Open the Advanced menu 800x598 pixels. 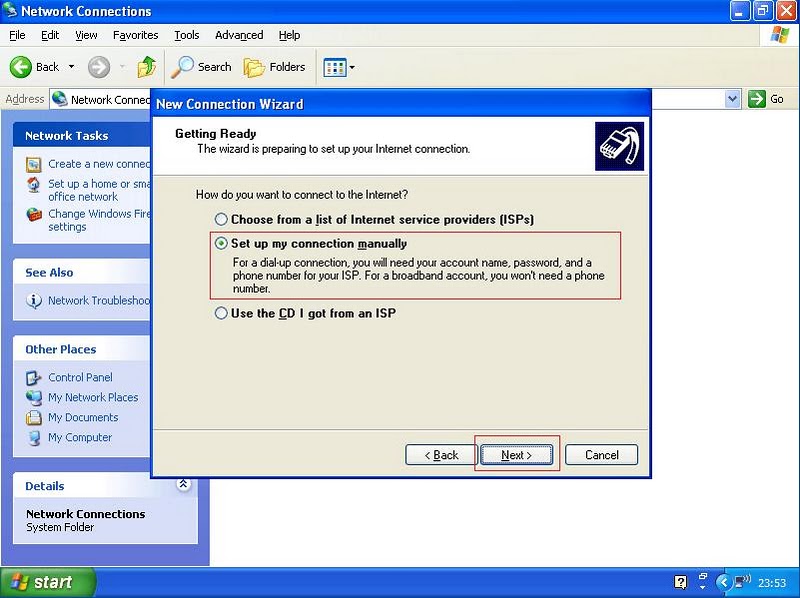[x=239, y=35]
